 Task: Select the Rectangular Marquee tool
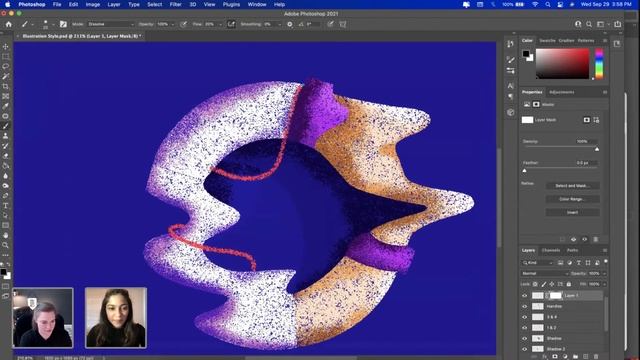point(6,56)
